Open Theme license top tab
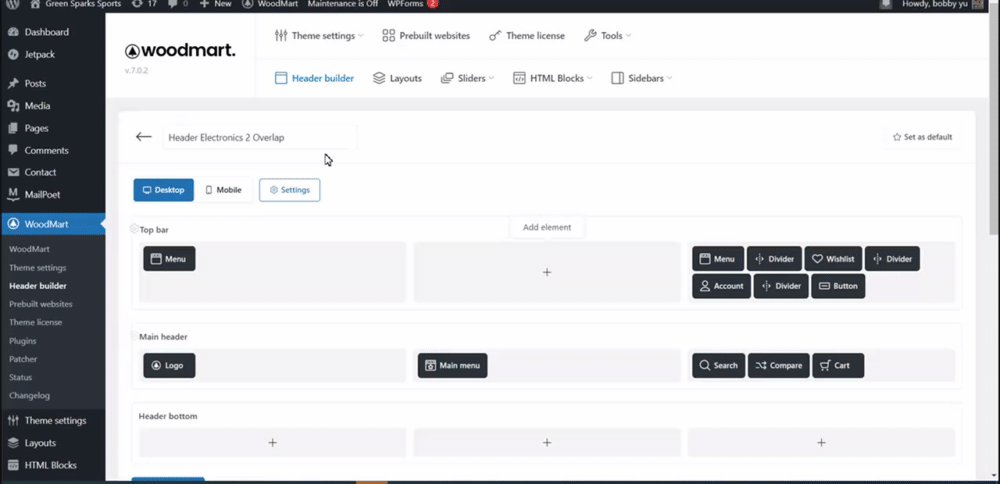Image resolution: width=1000 pixels, height=484 pixels. pyautogui.click(x=527, y=36)
